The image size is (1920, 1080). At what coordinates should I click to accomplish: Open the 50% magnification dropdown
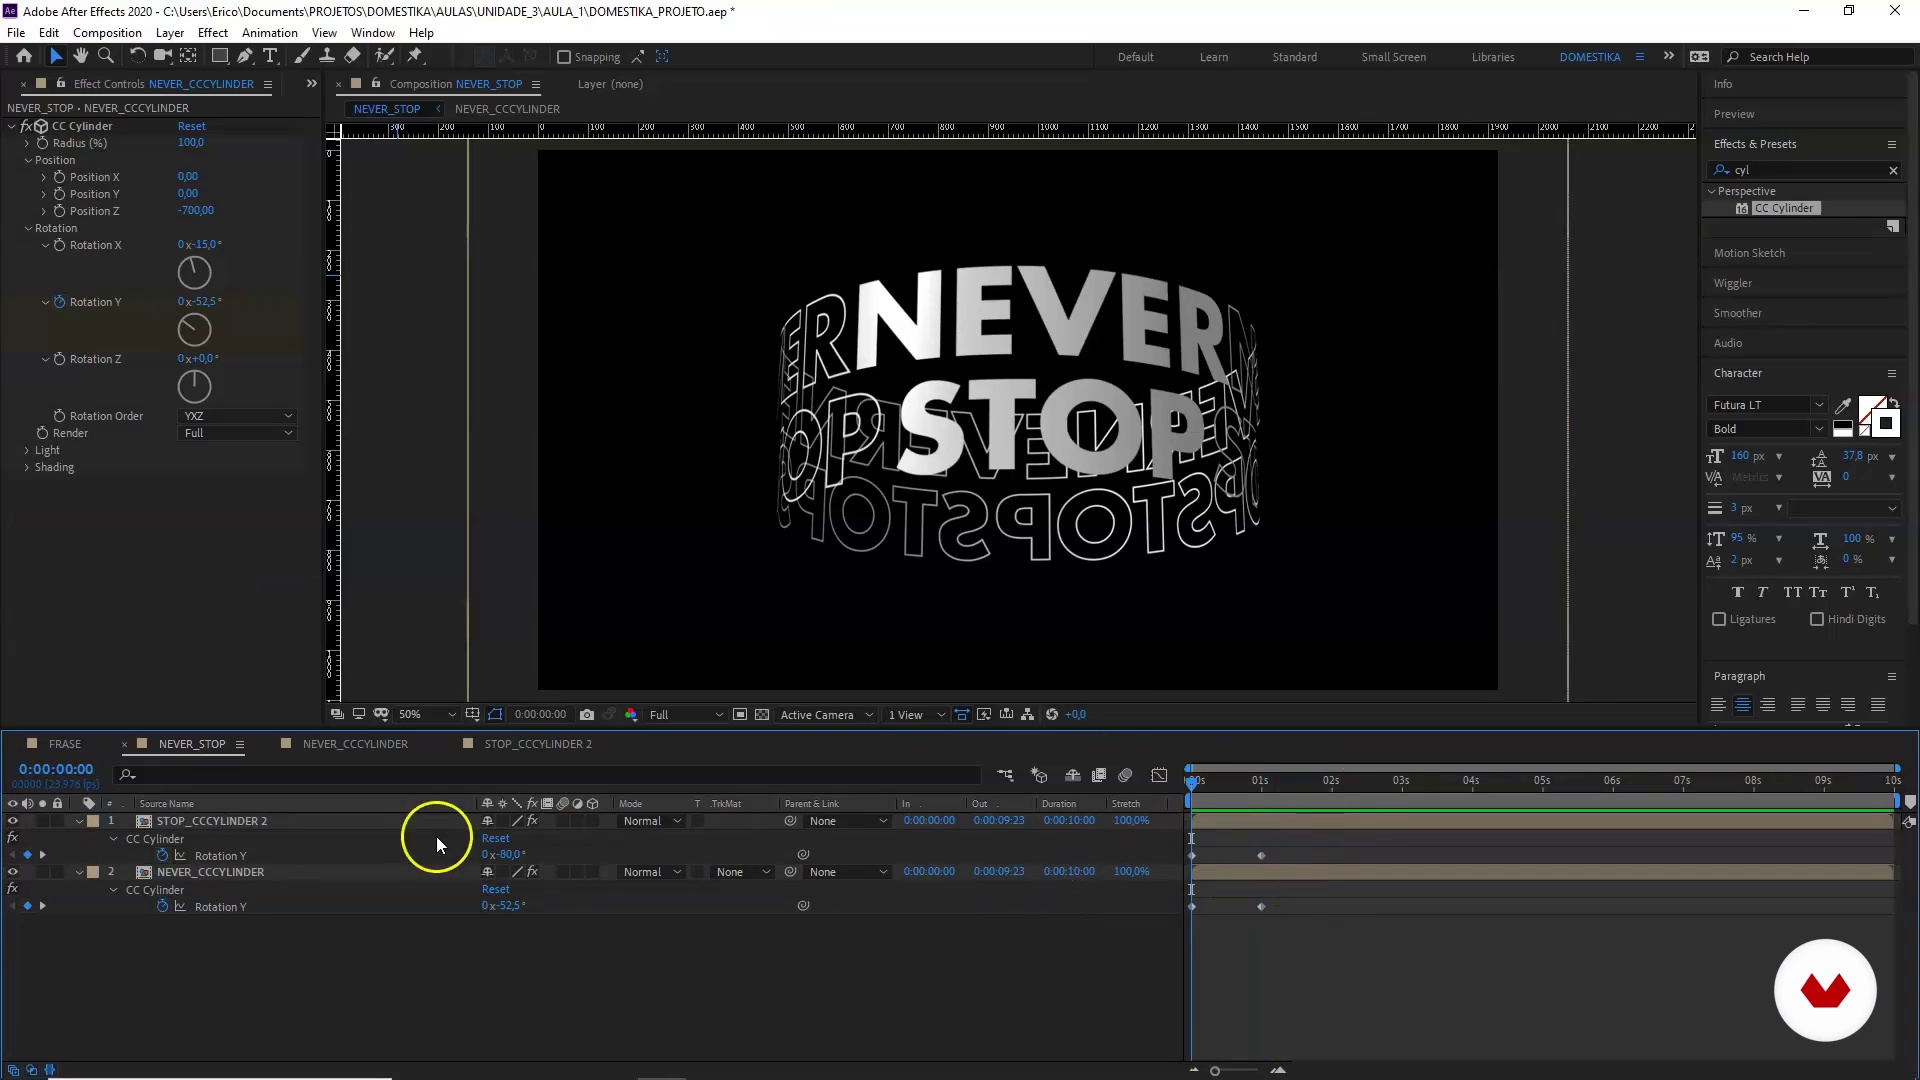[427, 715]
